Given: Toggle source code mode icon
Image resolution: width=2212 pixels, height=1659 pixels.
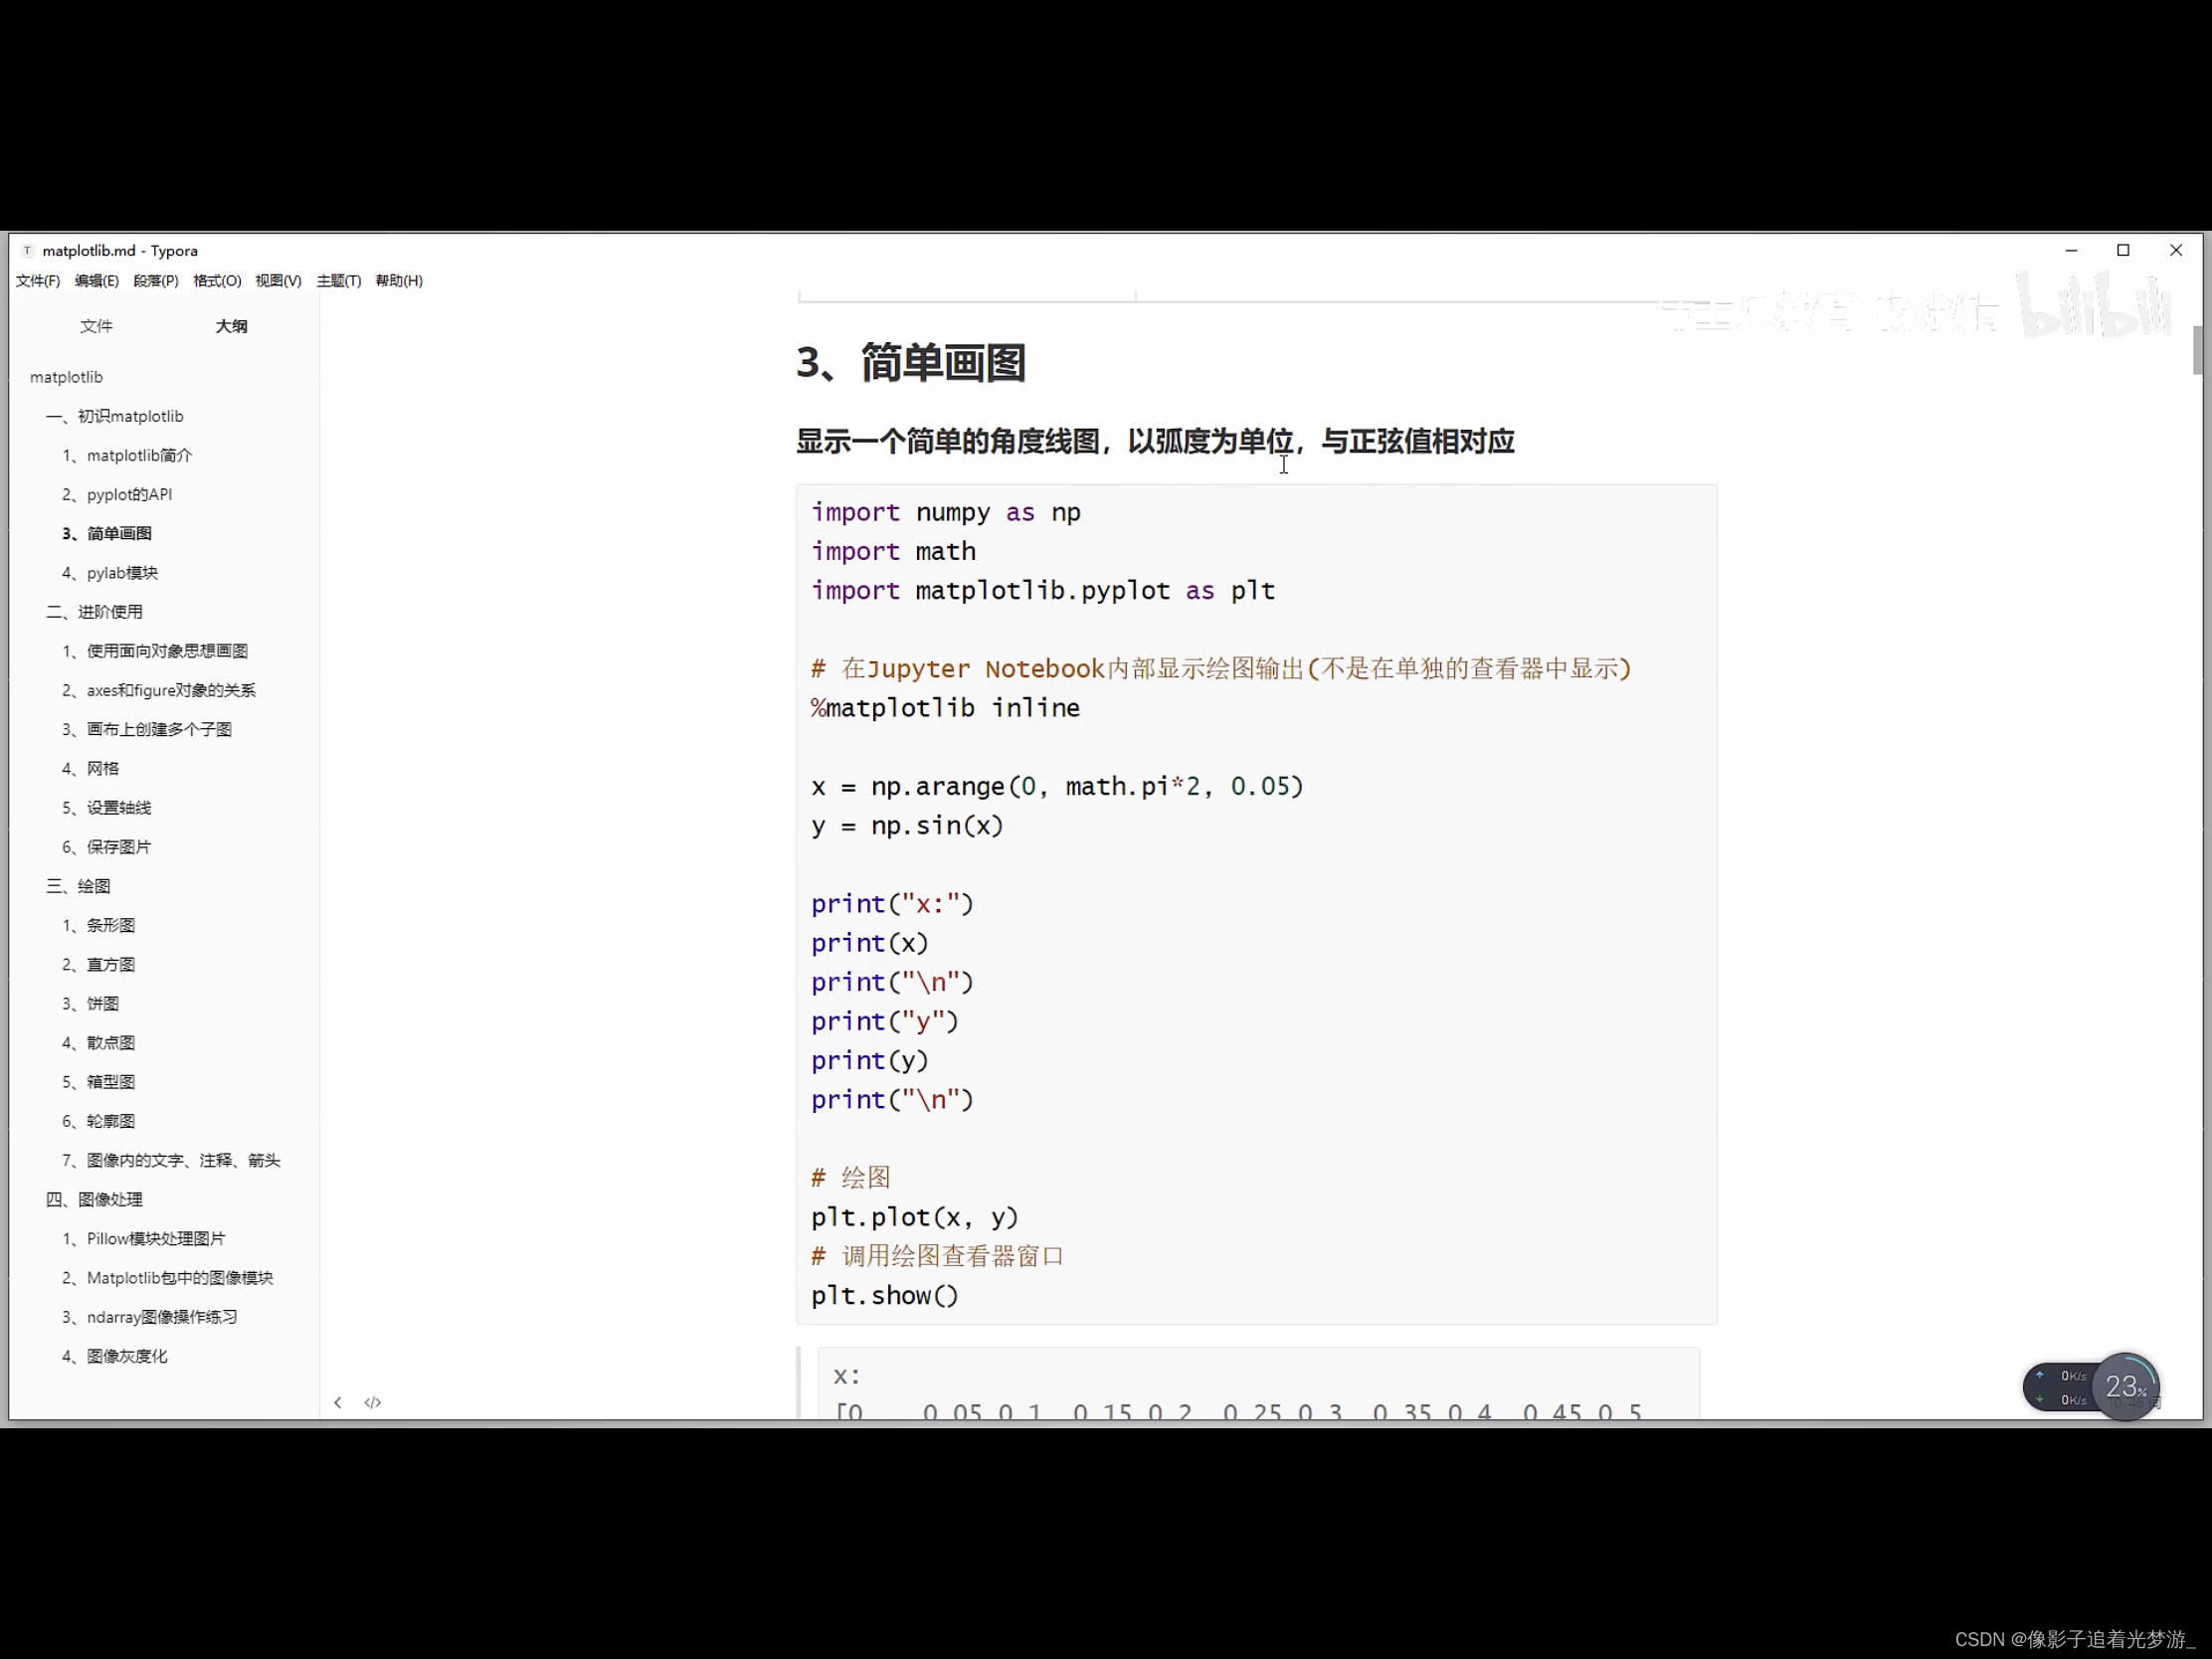Looking at the screenshot, I should coord(373,1402).
